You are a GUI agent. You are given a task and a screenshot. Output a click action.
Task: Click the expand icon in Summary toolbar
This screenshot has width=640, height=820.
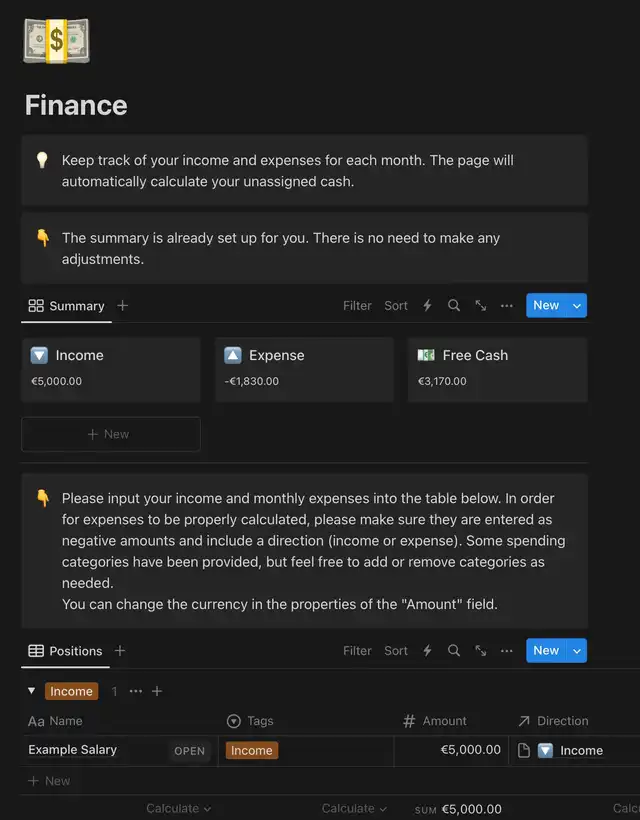click(481, 306)
